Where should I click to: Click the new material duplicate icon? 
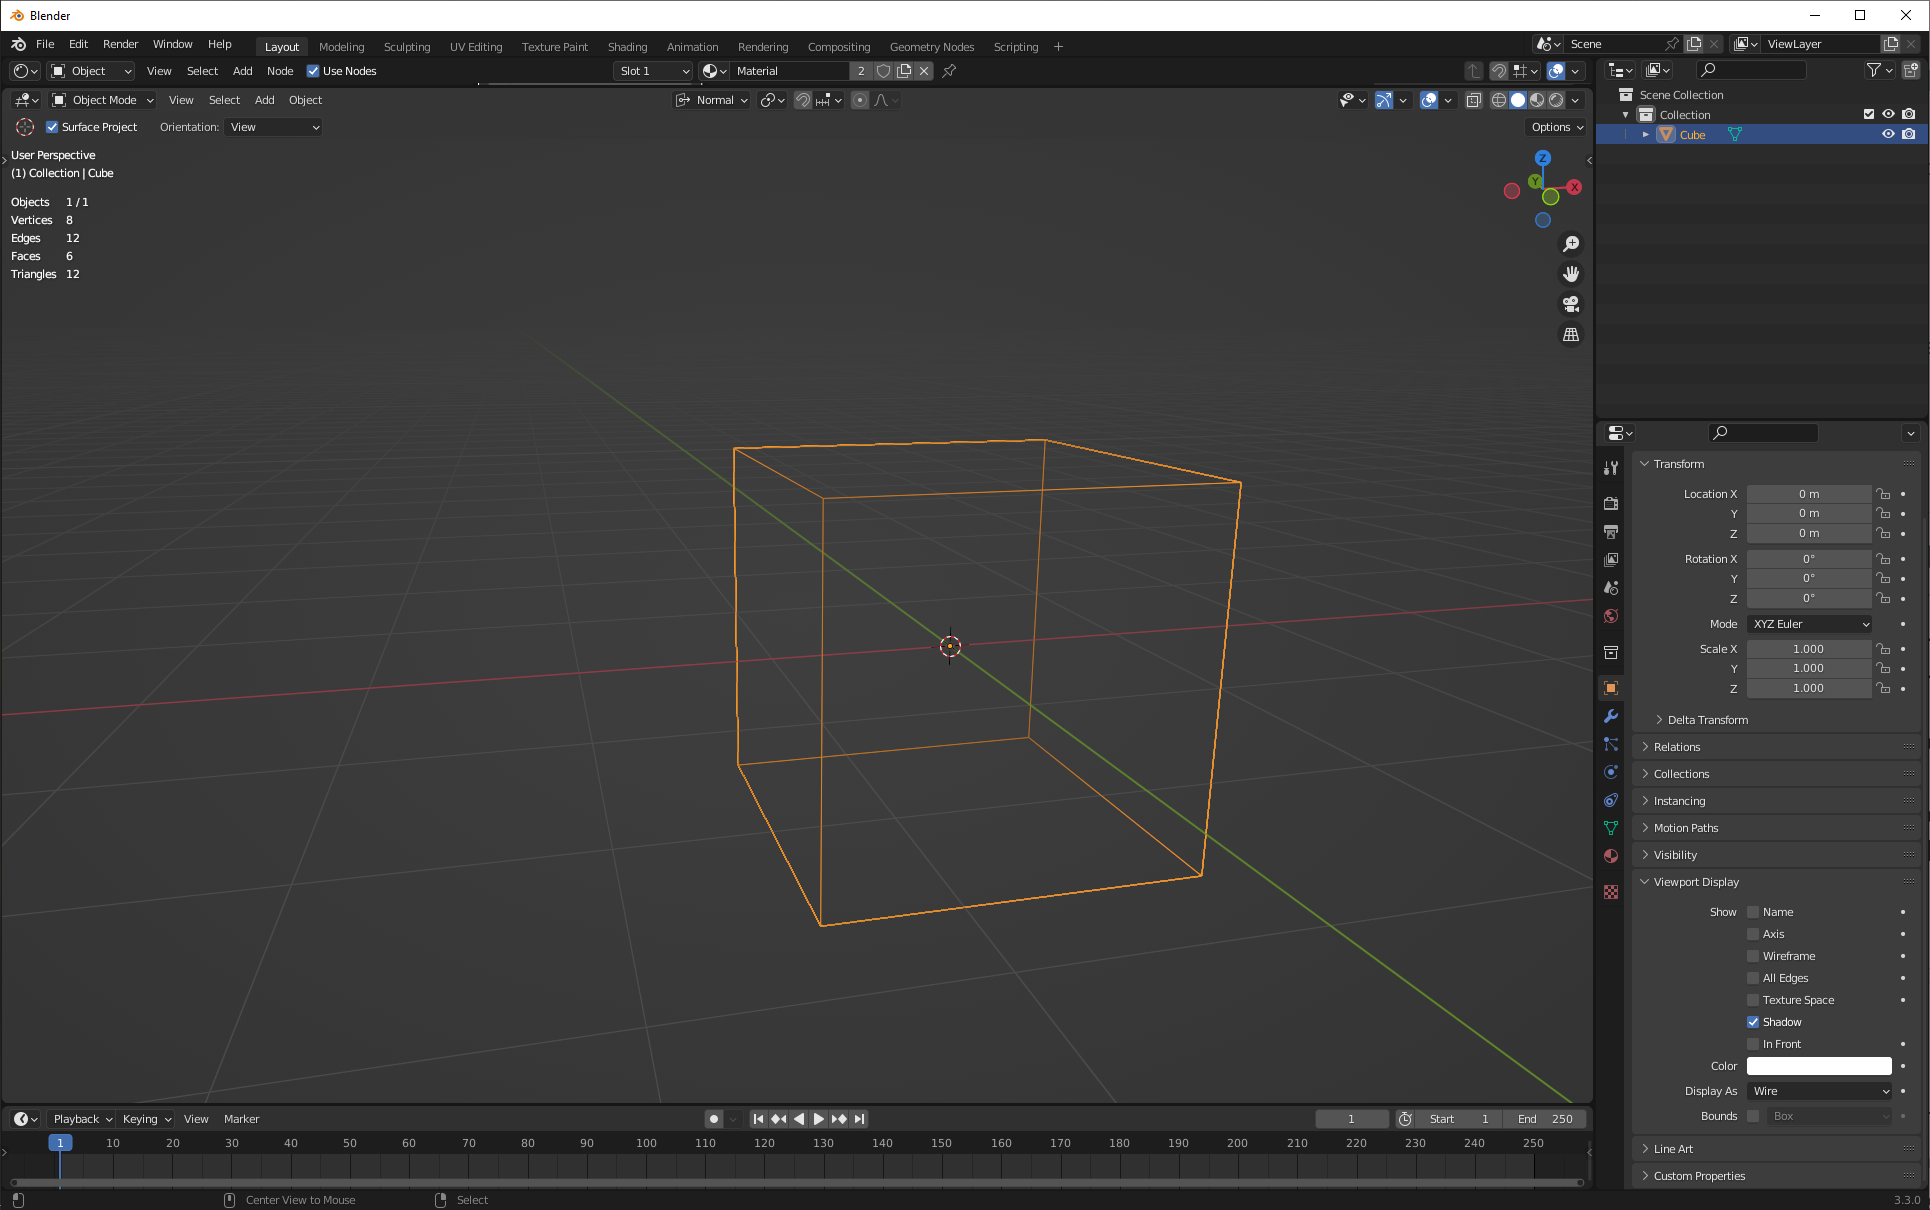click(904, 71)
